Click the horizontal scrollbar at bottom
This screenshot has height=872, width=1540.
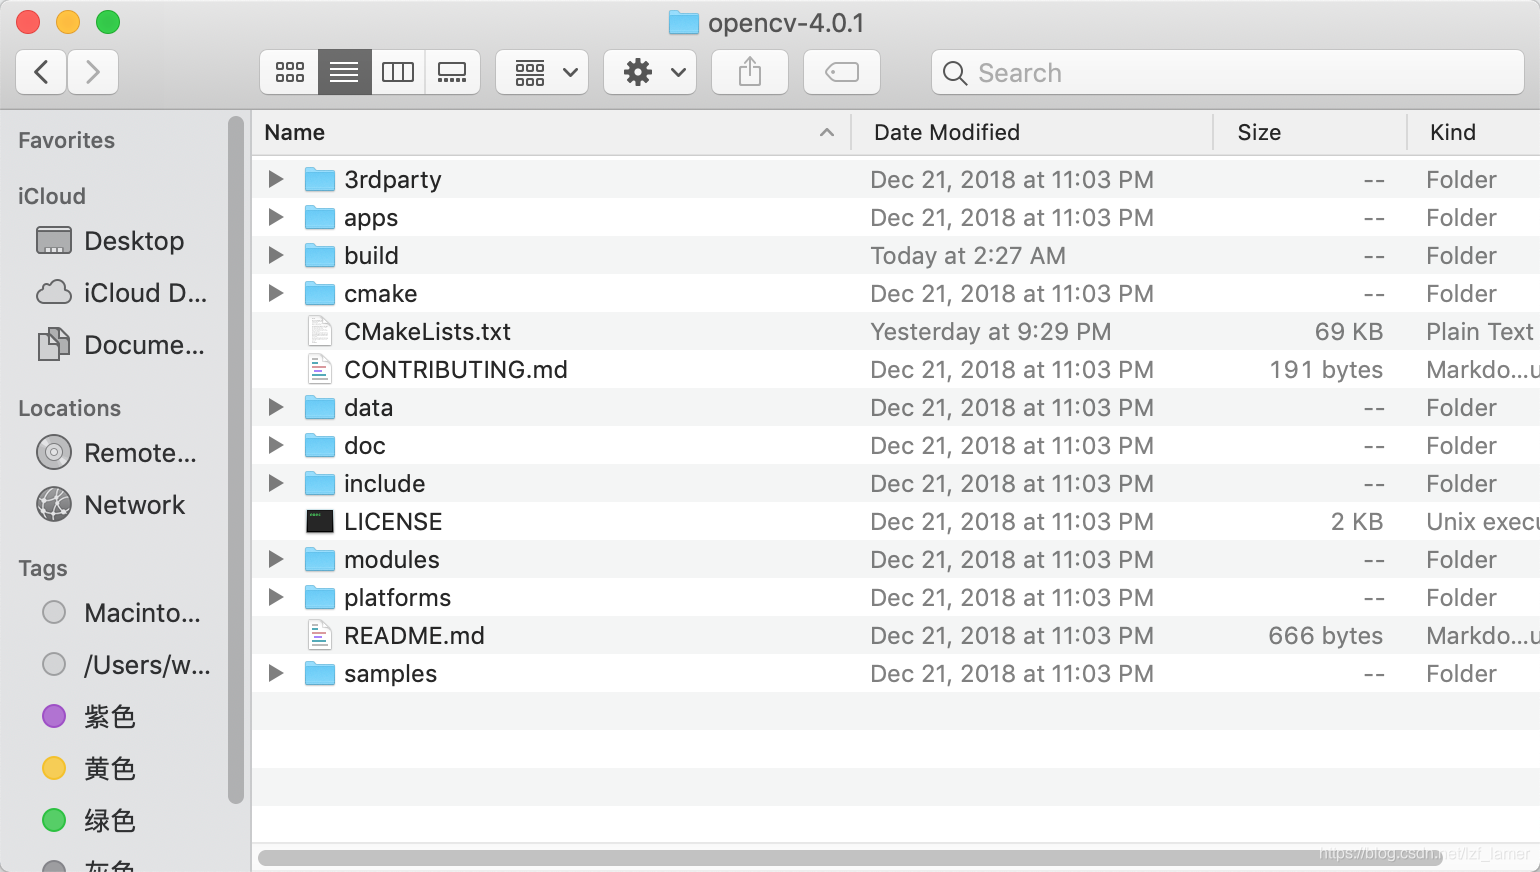tap(850, 857)
